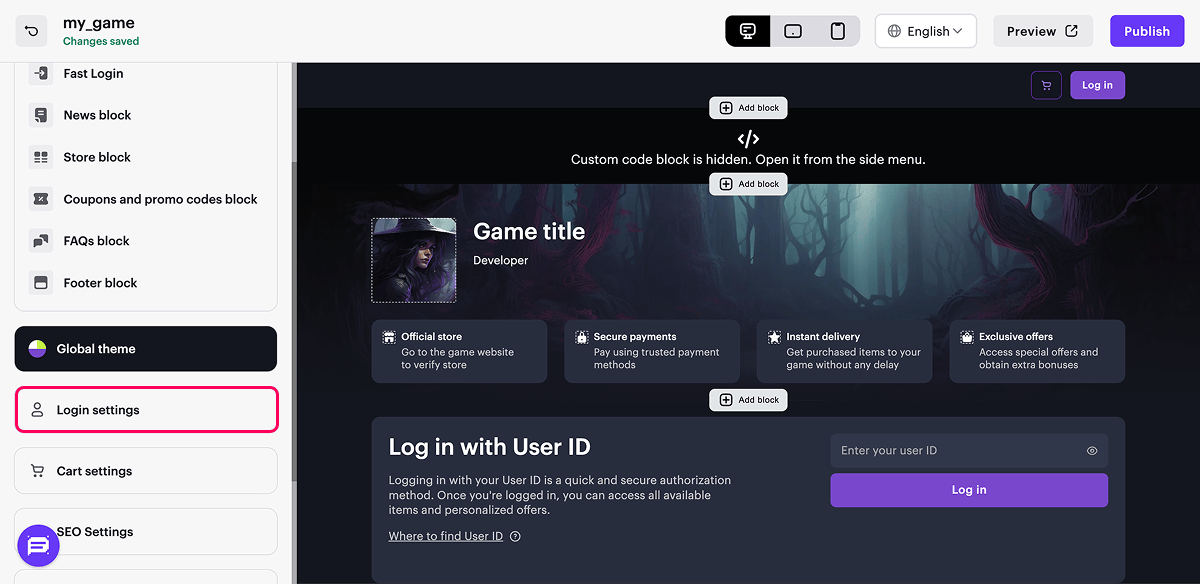The image size is (1200, 584).
Task: Click the Store block grid icon
Action: [41, 157]
